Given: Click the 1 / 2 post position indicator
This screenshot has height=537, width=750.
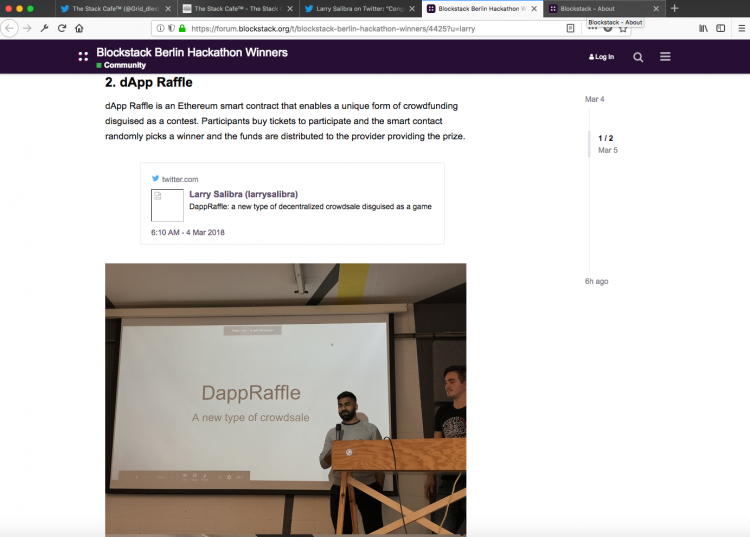Looking at the screenshot, I should tap(606, 138).
